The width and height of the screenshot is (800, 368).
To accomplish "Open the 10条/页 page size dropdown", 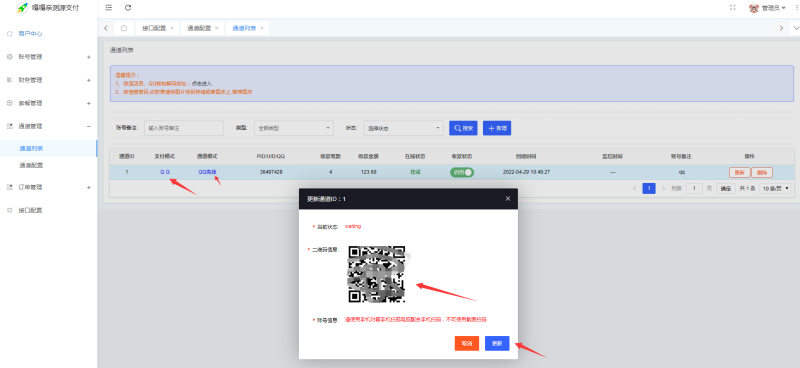I will [x=776, y=188].
